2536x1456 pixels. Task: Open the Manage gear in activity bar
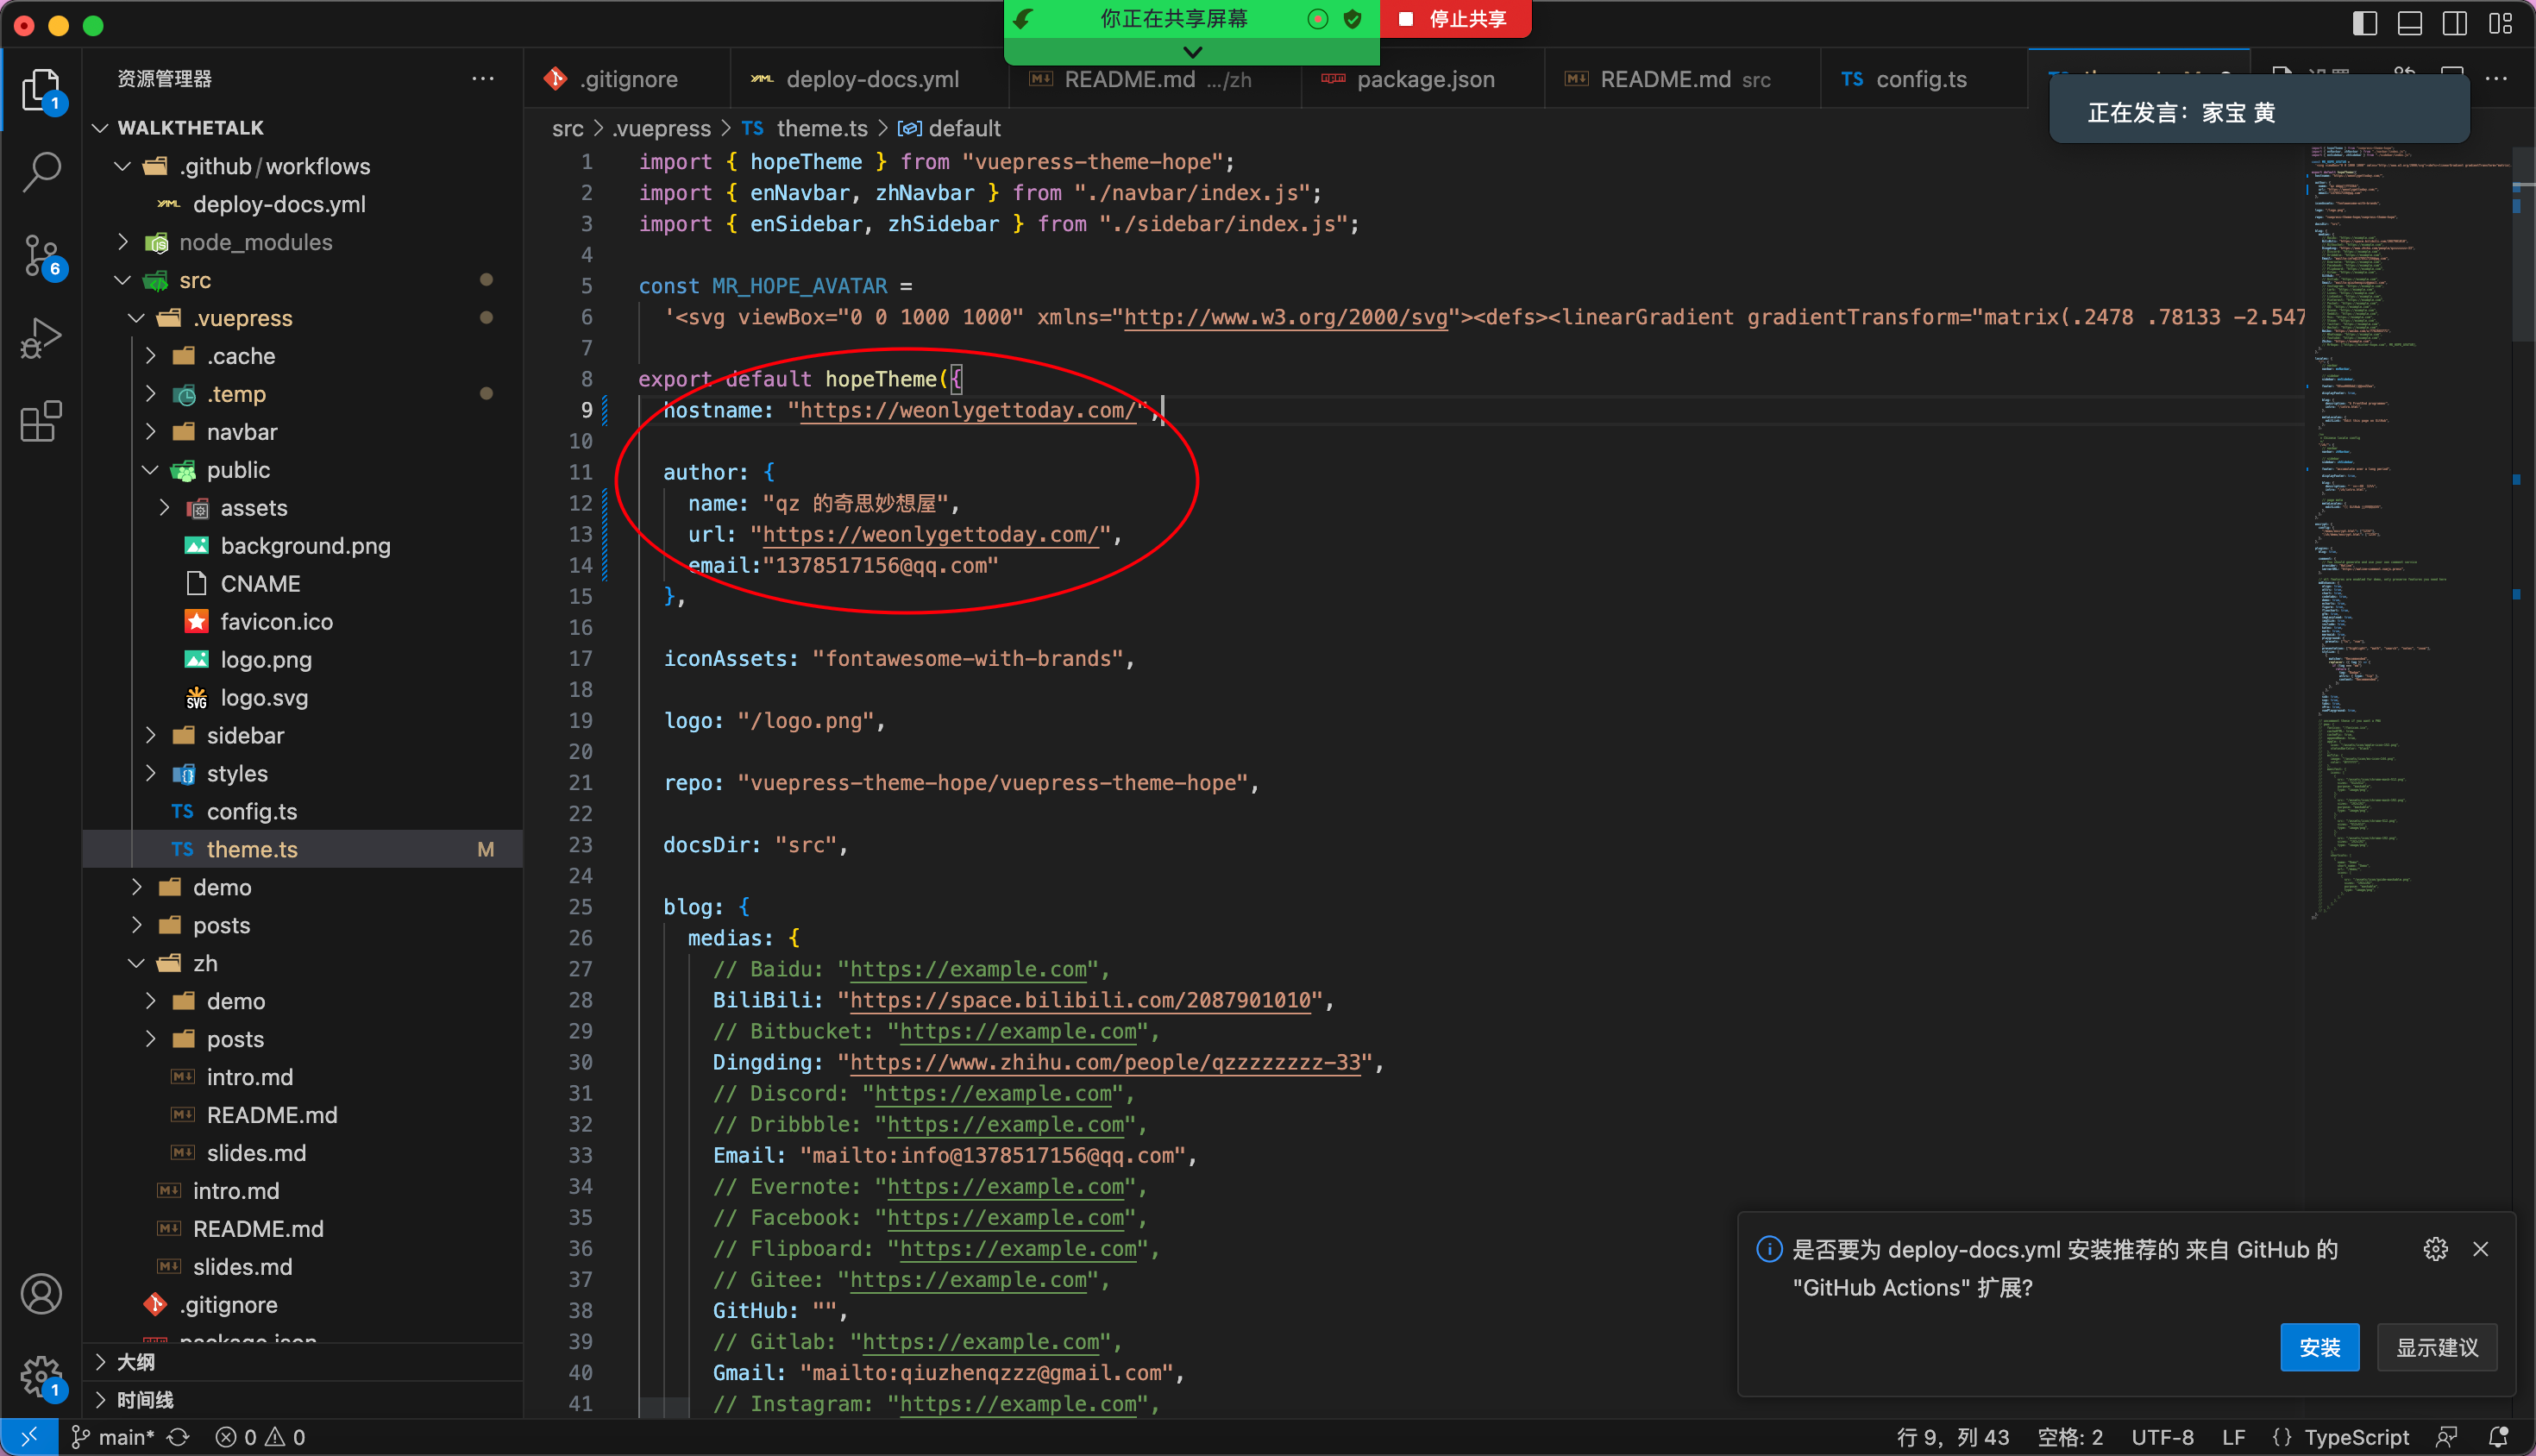41,1377
